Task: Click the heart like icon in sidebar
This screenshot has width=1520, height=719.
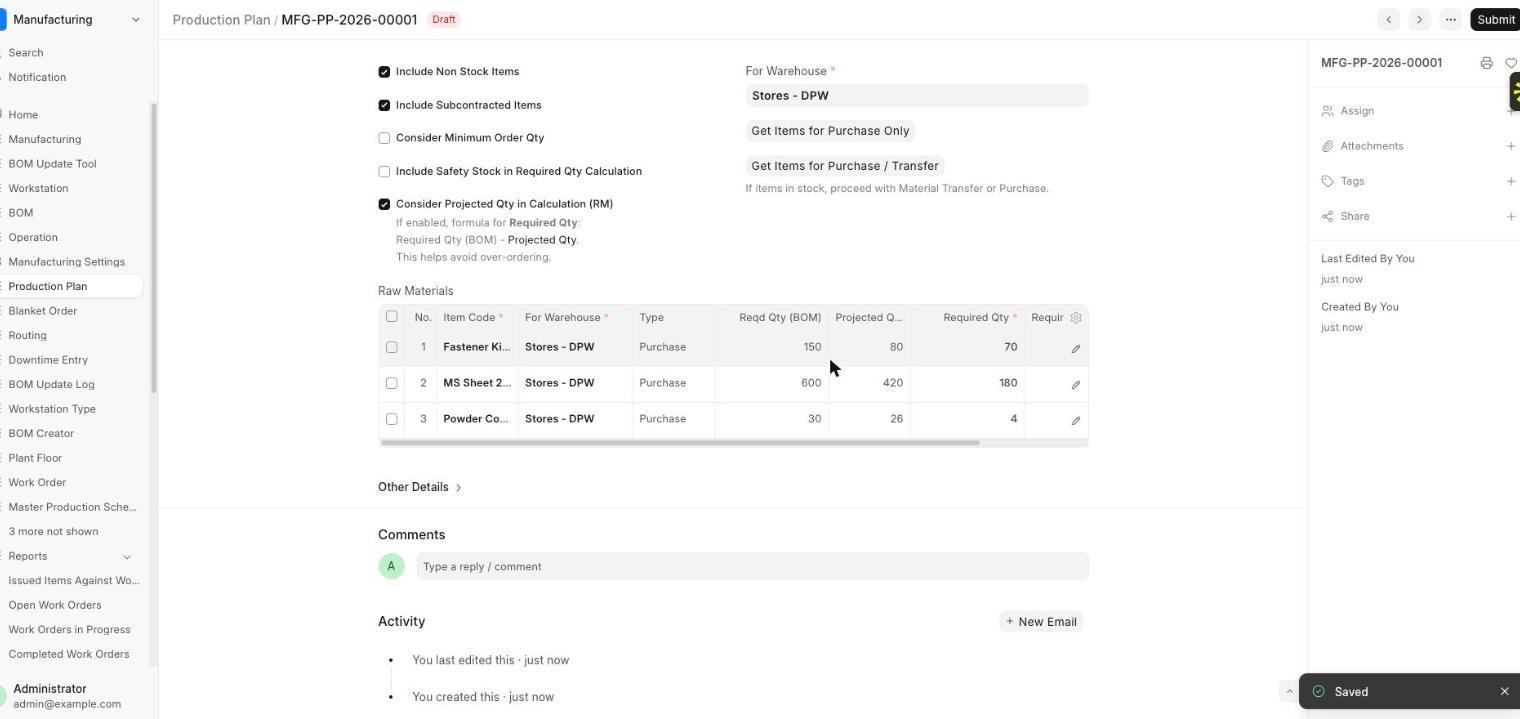Action: point(1511,63)
